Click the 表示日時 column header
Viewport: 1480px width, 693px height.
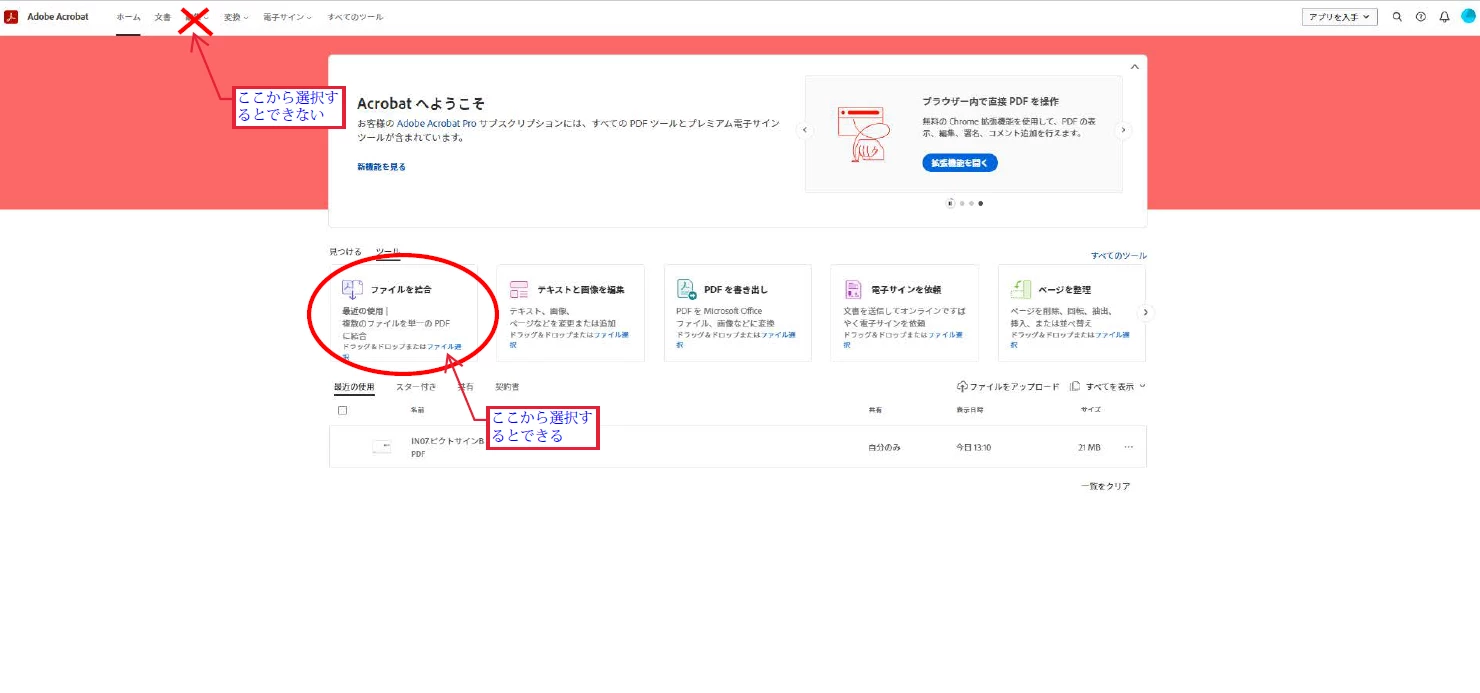pyautogui.click(x=969, y=411)
